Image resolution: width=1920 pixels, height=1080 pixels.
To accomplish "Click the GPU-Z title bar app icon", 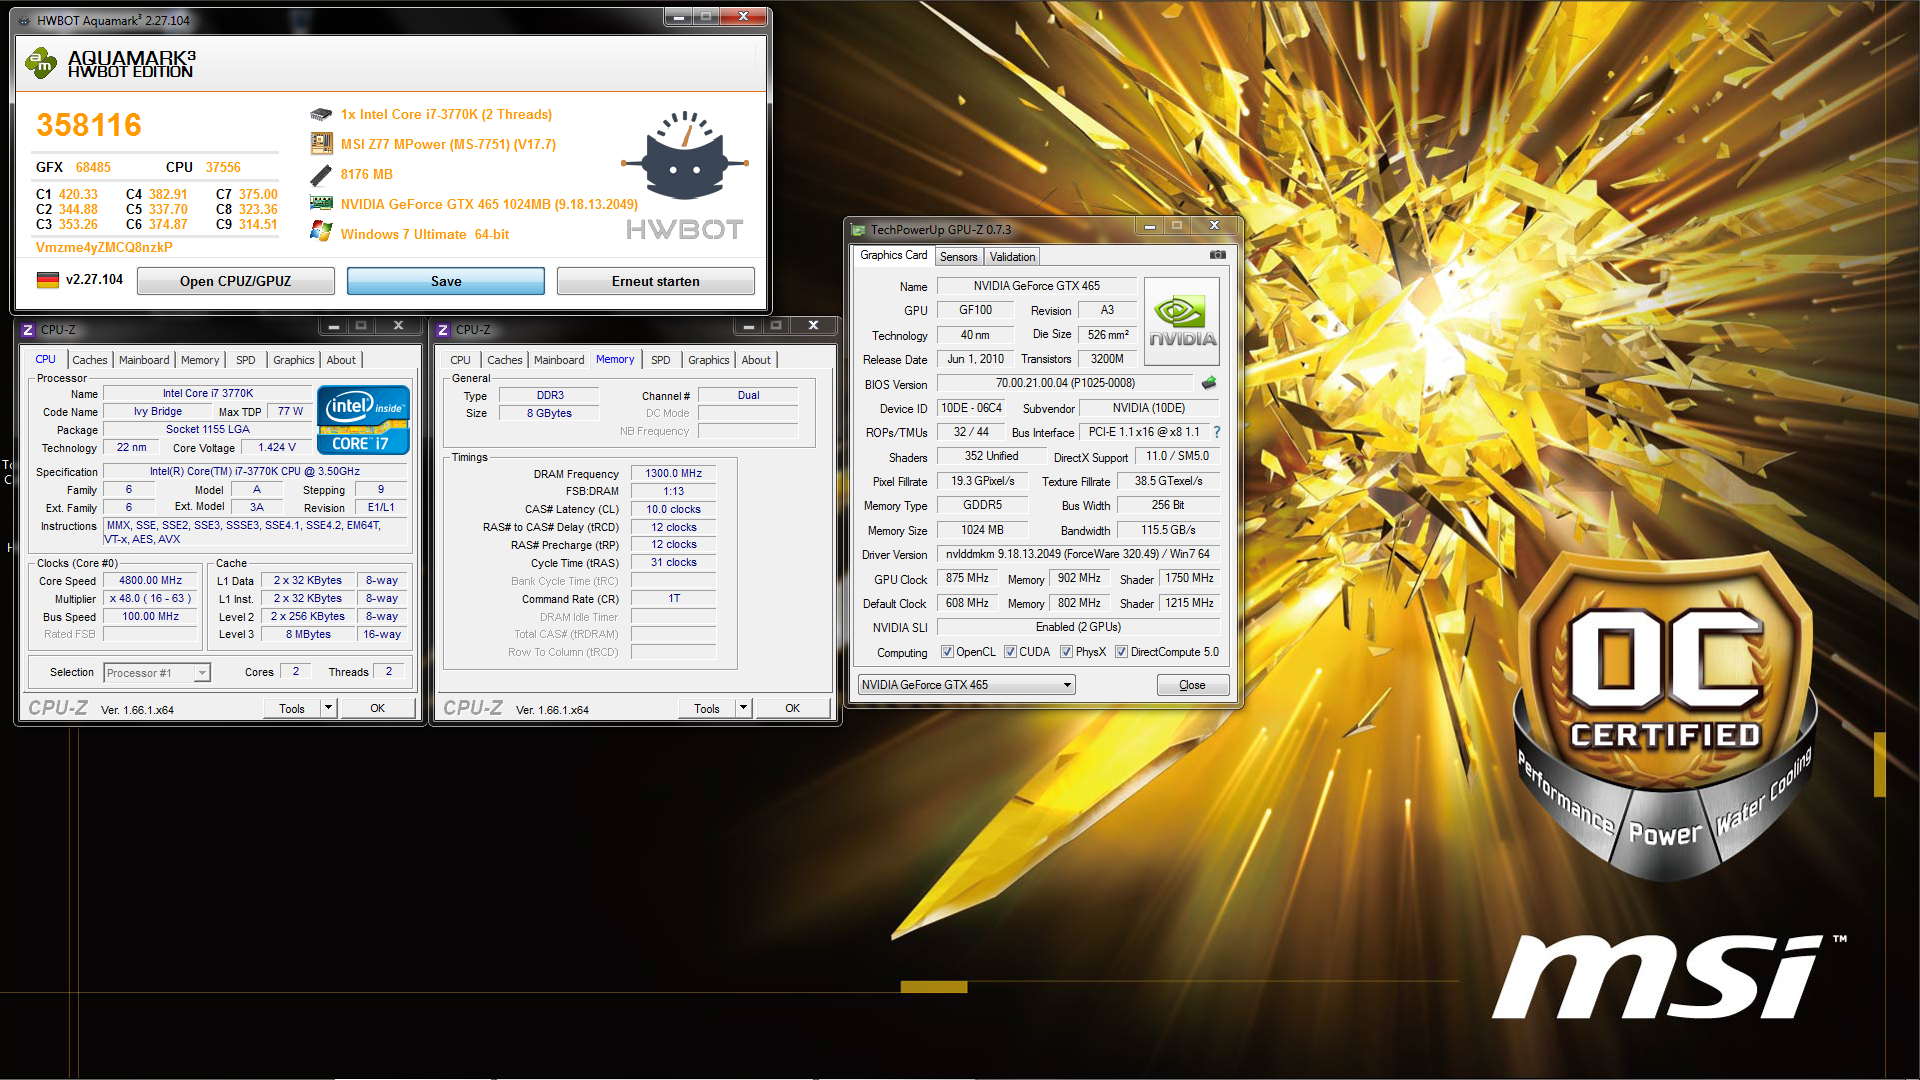I will [x=858, y=229].
